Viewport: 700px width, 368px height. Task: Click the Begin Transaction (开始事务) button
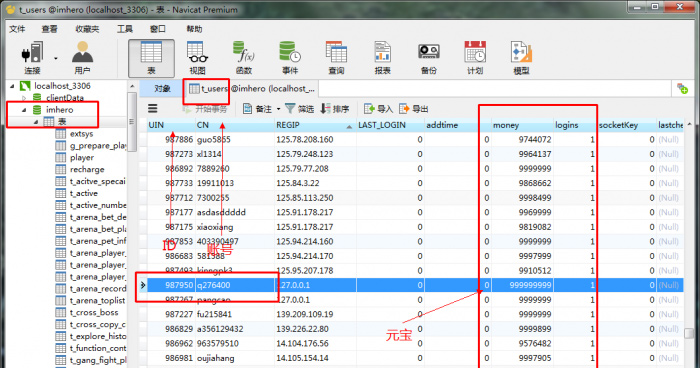pos(204,109)
